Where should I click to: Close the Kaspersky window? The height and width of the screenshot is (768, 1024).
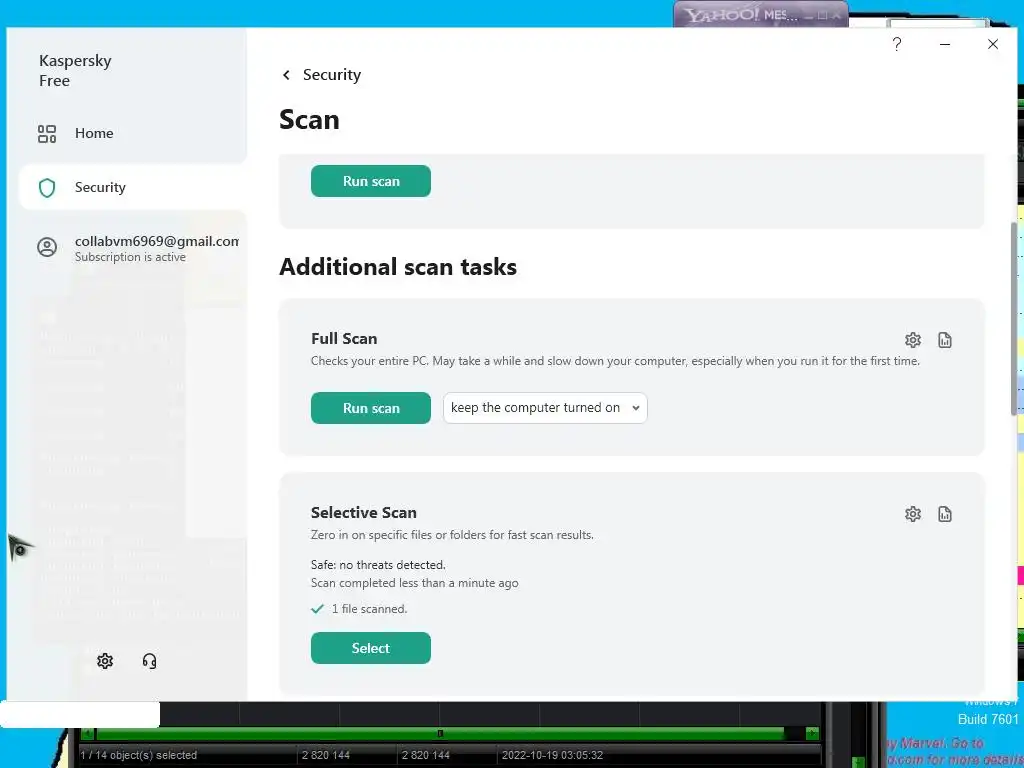coord(993,44)
